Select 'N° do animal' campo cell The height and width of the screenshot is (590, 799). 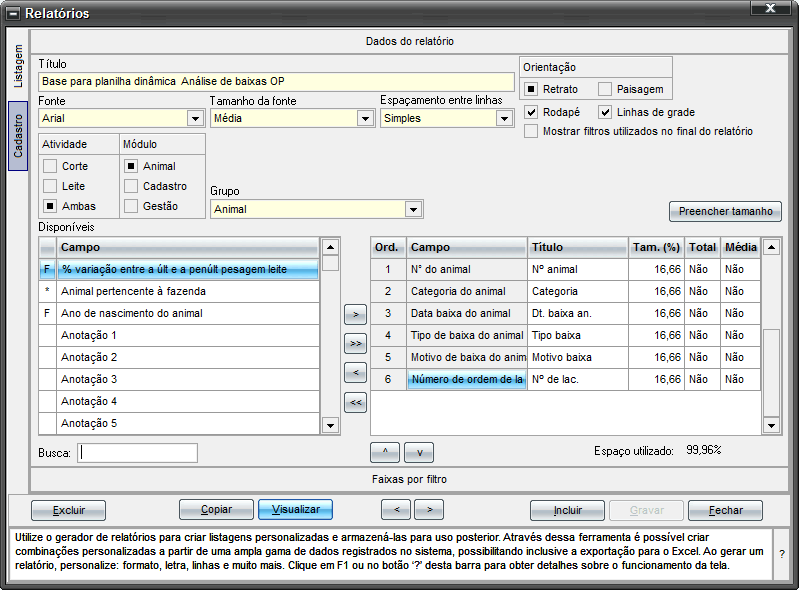point(466,269)
